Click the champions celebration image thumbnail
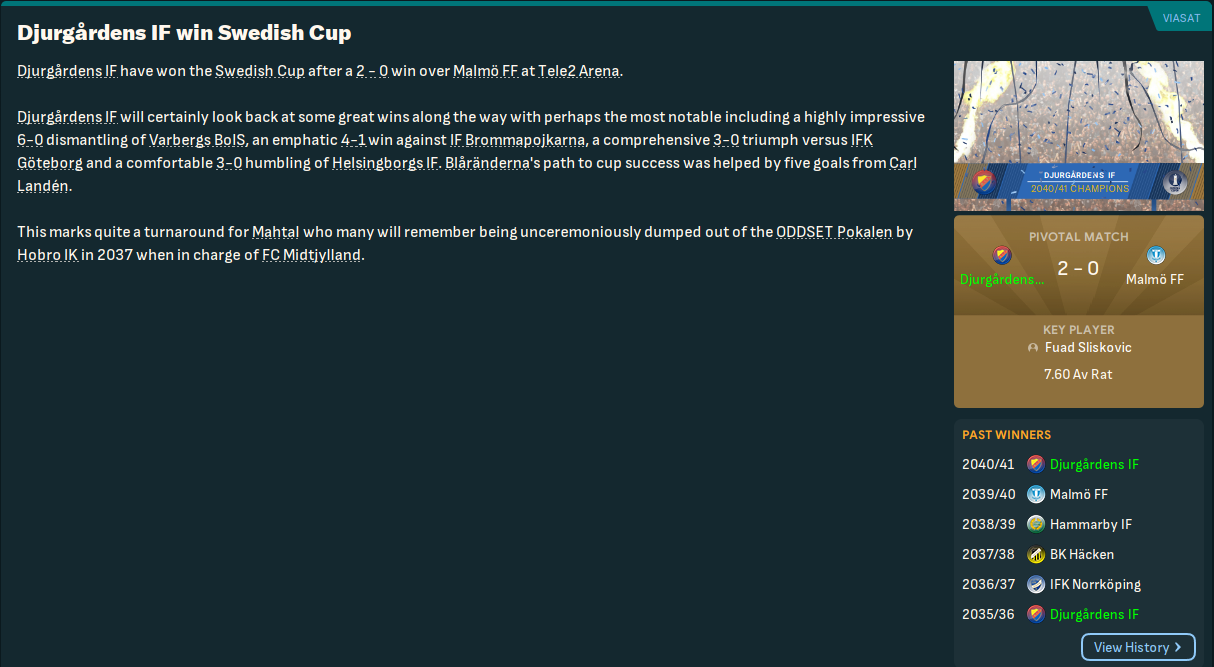The image size is (1214, 667). (x=1078, y=110)
